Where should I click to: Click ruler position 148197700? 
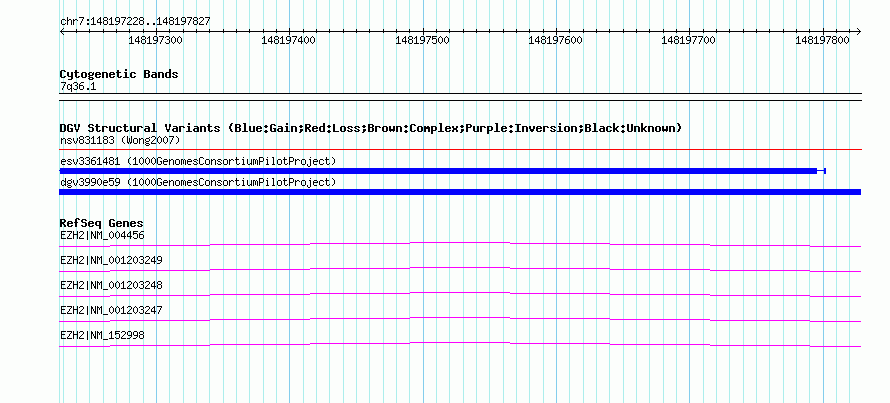pos(689,40)
